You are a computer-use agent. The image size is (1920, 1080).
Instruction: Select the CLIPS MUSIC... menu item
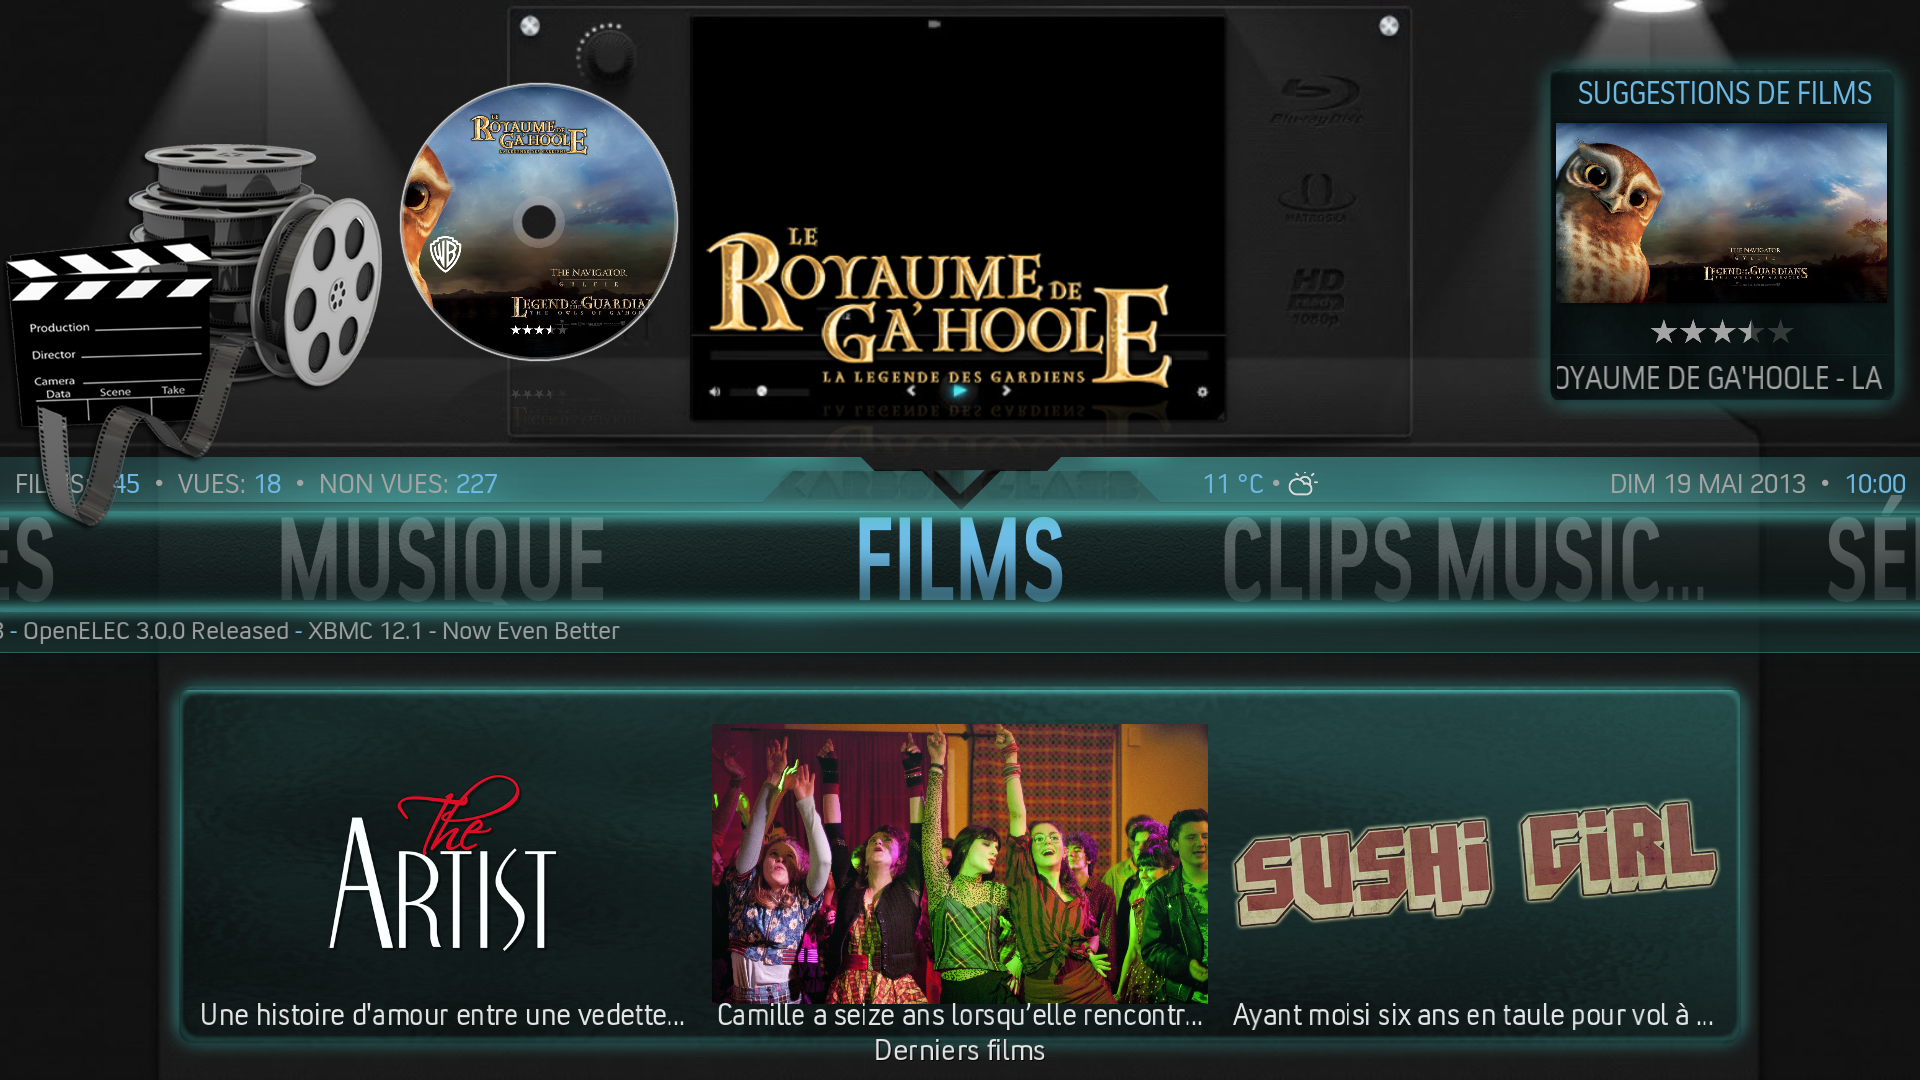tap(1463, 559)
